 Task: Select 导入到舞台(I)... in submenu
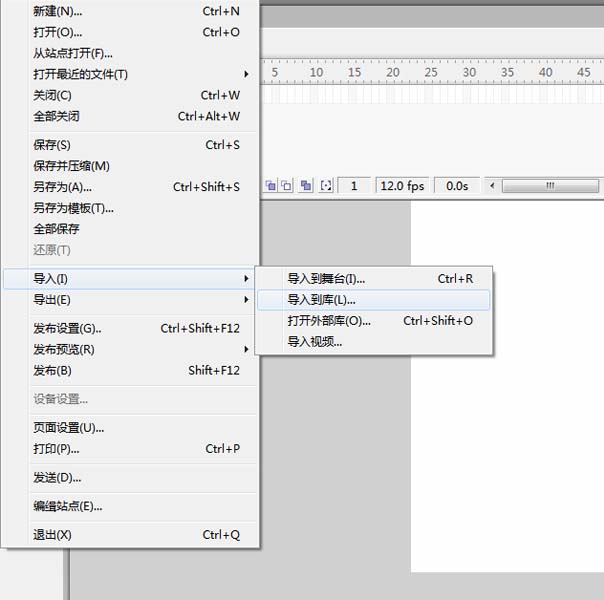(x=374, y=278)
